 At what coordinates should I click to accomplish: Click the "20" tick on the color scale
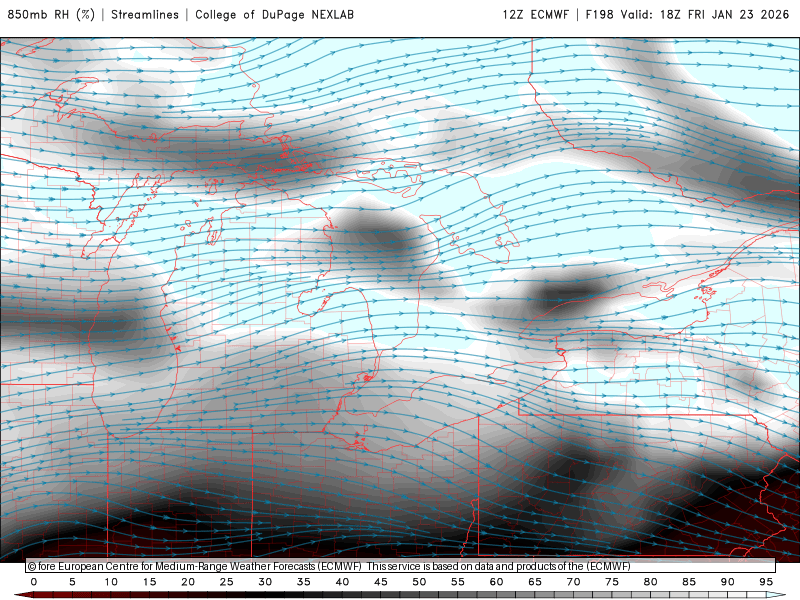tap(188, 582)
